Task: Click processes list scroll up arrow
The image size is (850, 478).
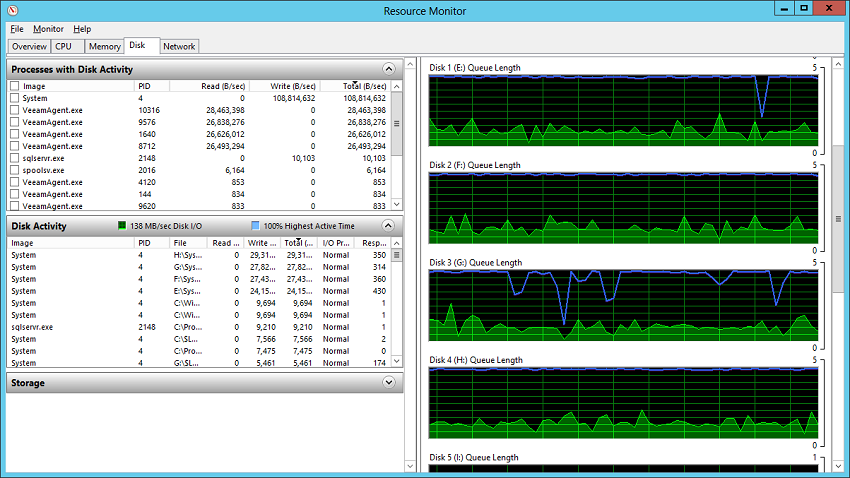Action: pyautogui.click(x=397, y=86)
